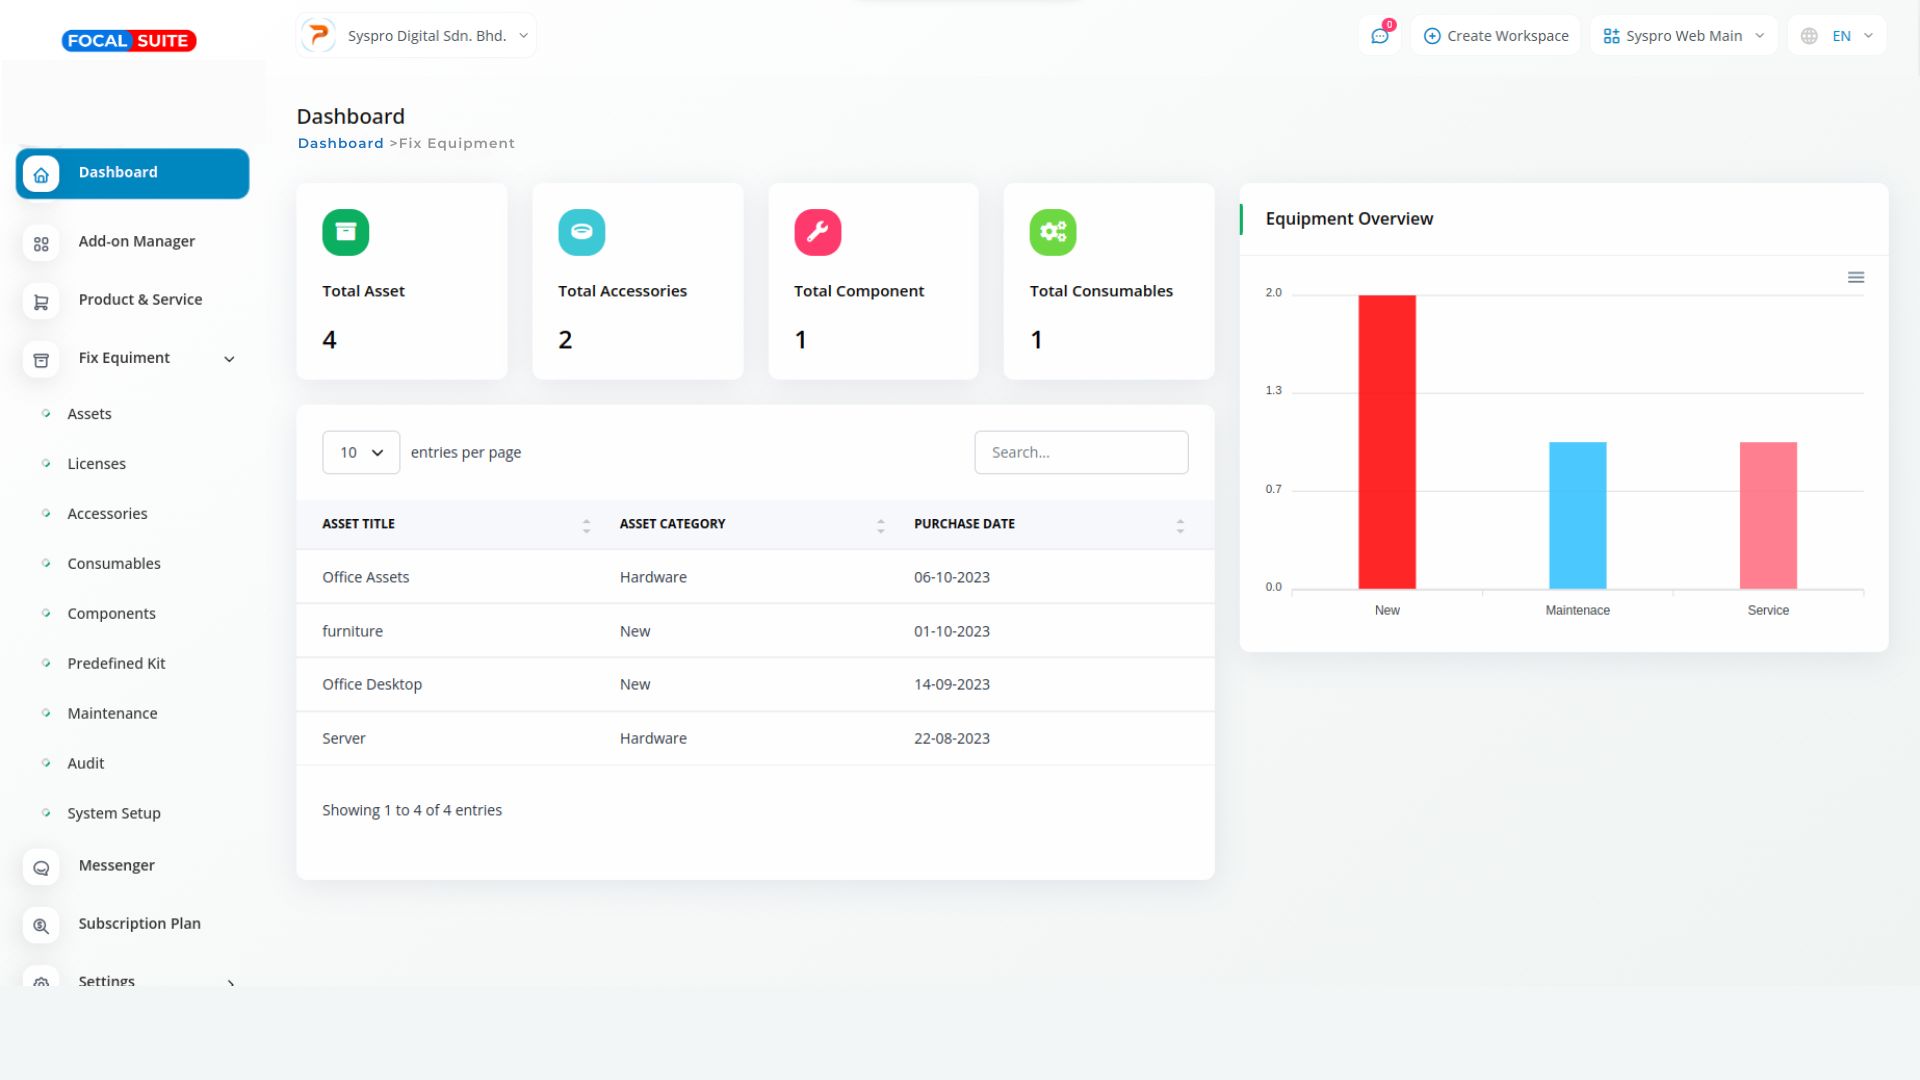
Task: Click the Dashboard breadcrumb link
Action: (x=340, y=143)
